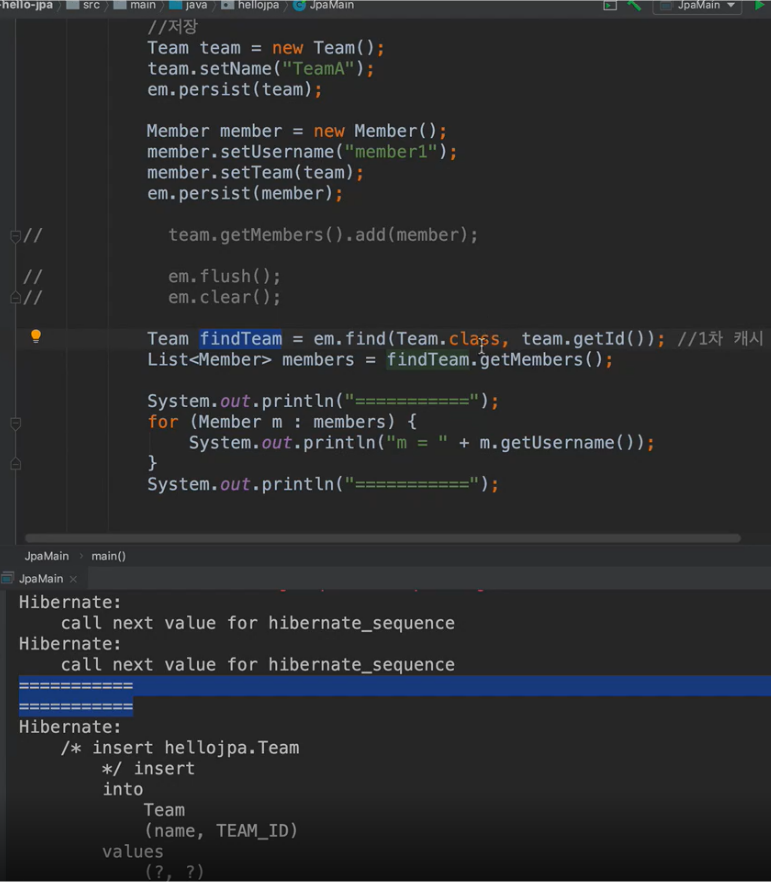Click the yellow lightbulb intention icon
This screenshot has height=882, width=771.
pyautogui.click(x=35, y=337)
